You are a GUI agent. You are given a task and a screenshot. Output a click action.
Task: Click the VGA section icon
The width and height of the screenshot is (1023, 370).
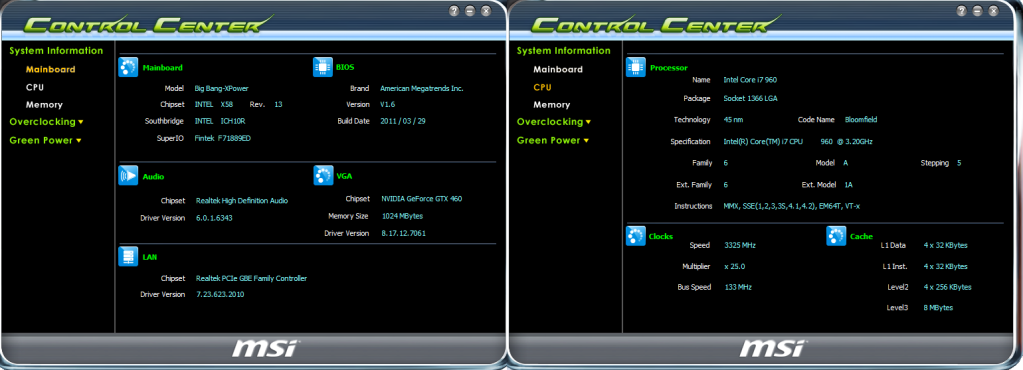click(x=324, y=176)
